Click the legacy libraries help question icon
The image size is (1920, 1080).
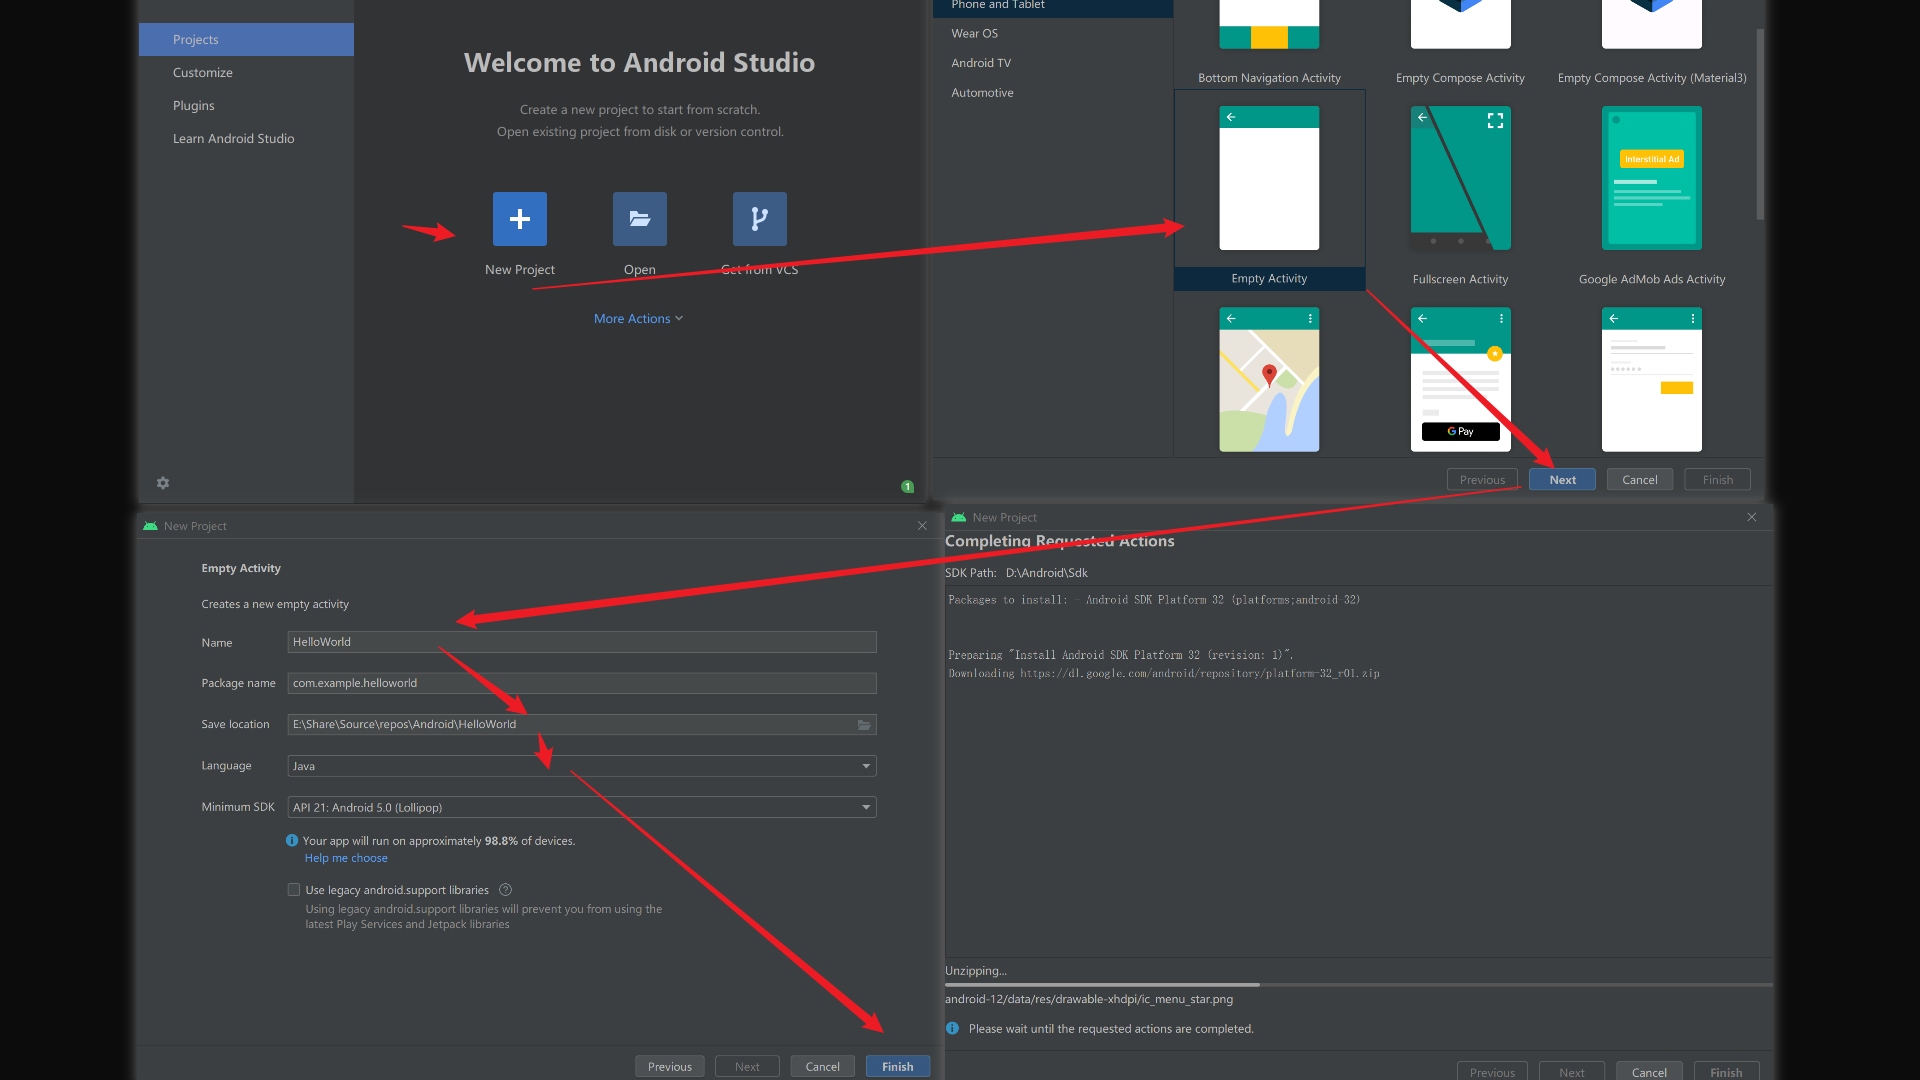coord(505,890)
